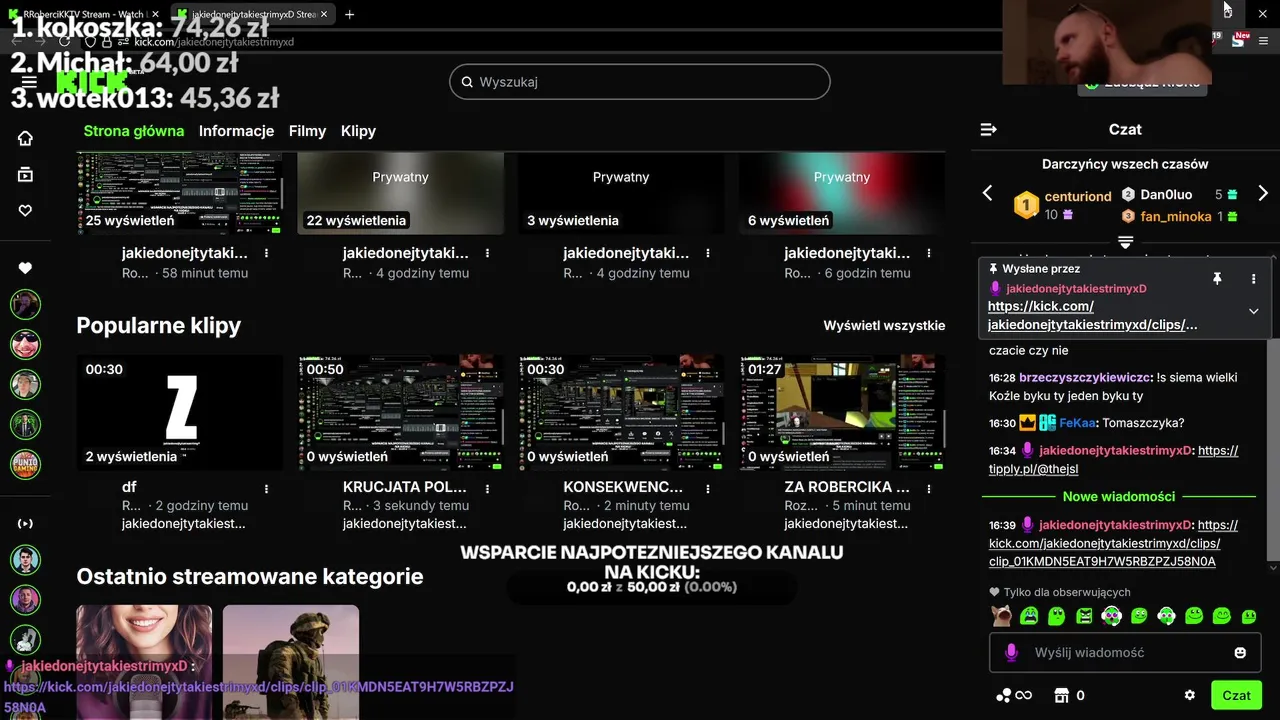Open options for video posted 58 minut temu
1280x720 pixels.
coord(266,253)
